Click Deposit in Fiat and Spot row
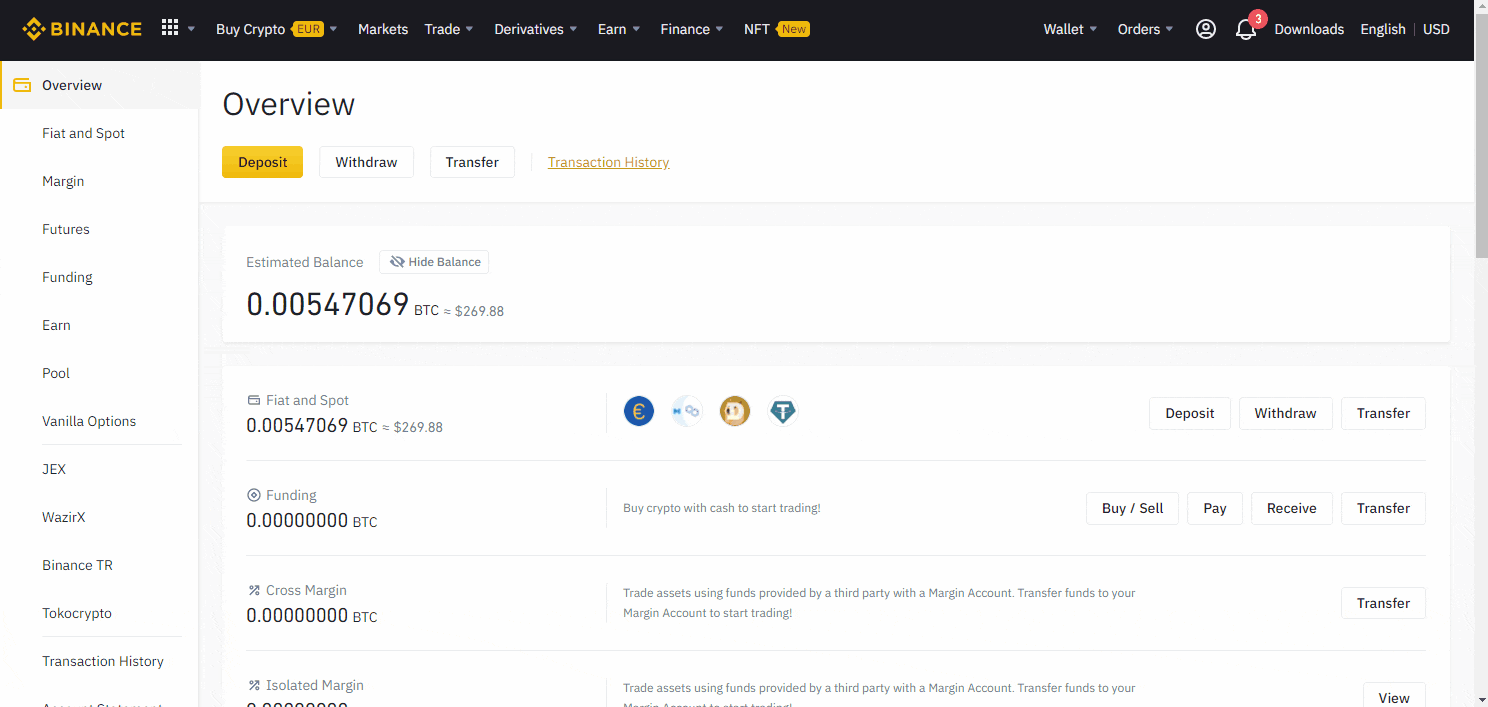Screen dimensions: 1488x707 pos(1190,413)
